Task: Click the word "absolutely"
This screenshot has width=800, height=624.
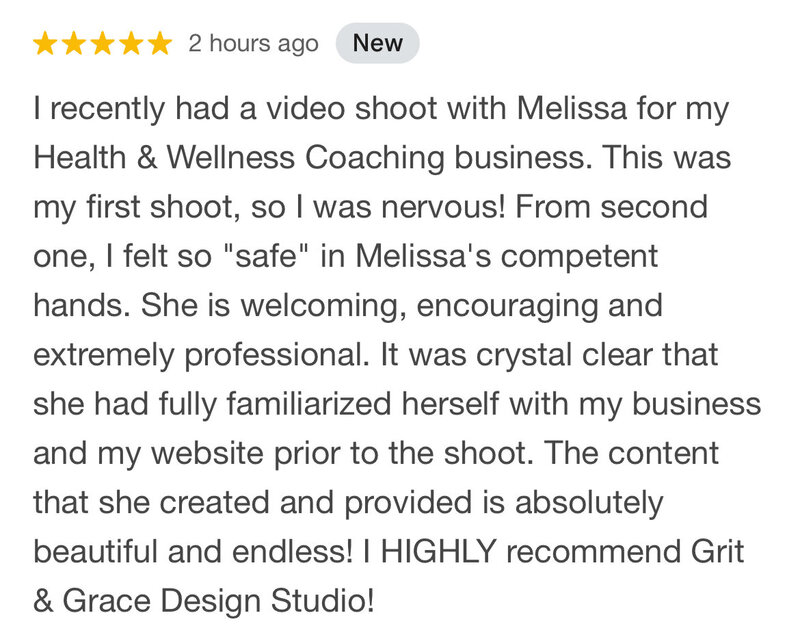Action: [589, 503]
